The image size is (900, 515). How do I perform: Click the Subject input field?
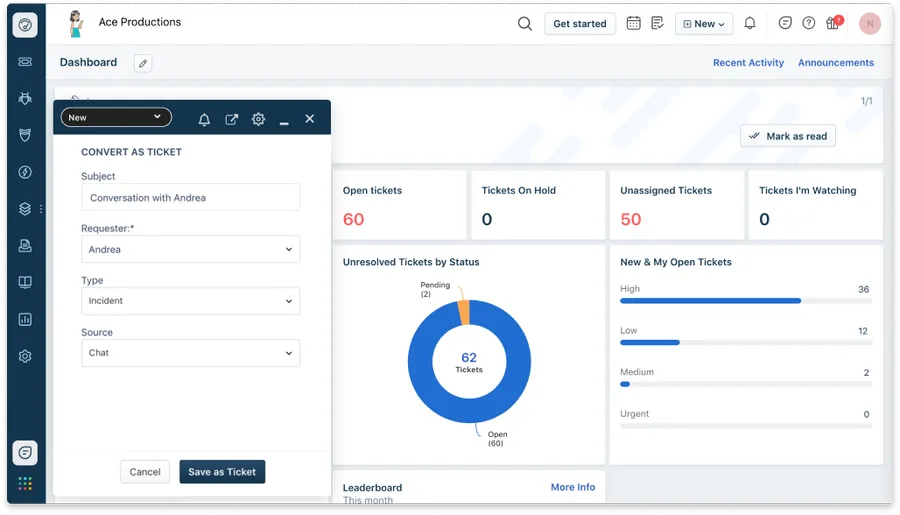click(x=190, y=198)
